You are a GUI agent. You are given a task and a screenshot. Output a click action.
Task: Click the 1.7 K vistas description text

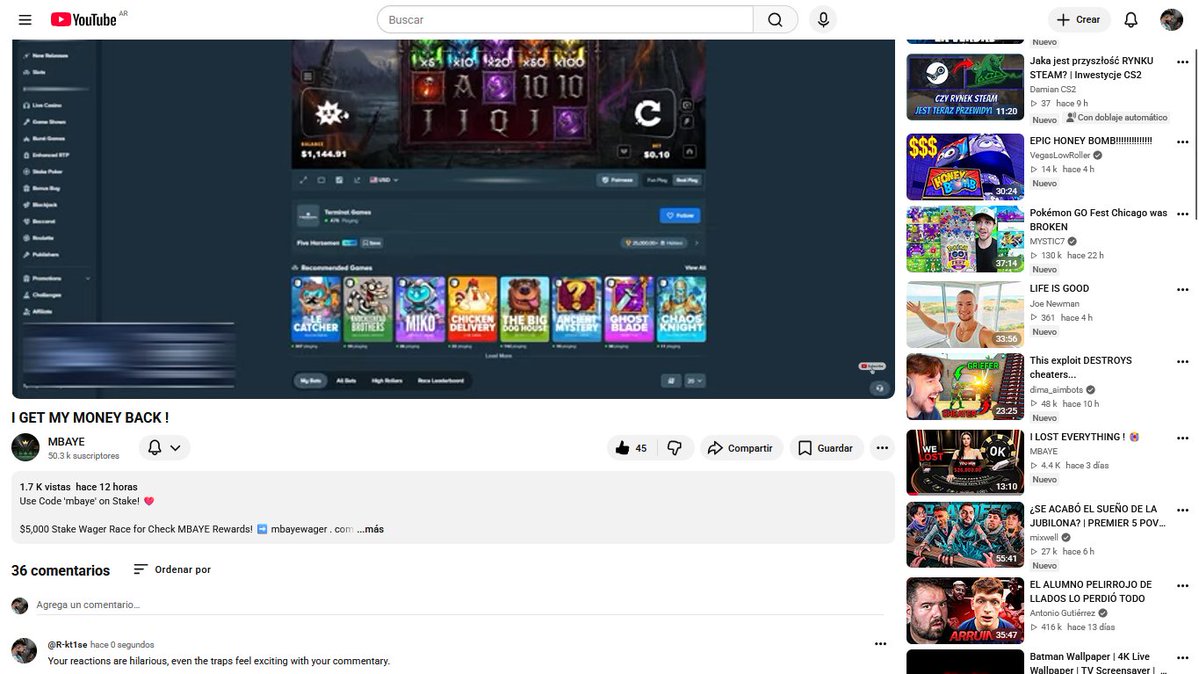pyautogui.click(x=45, y=487)
